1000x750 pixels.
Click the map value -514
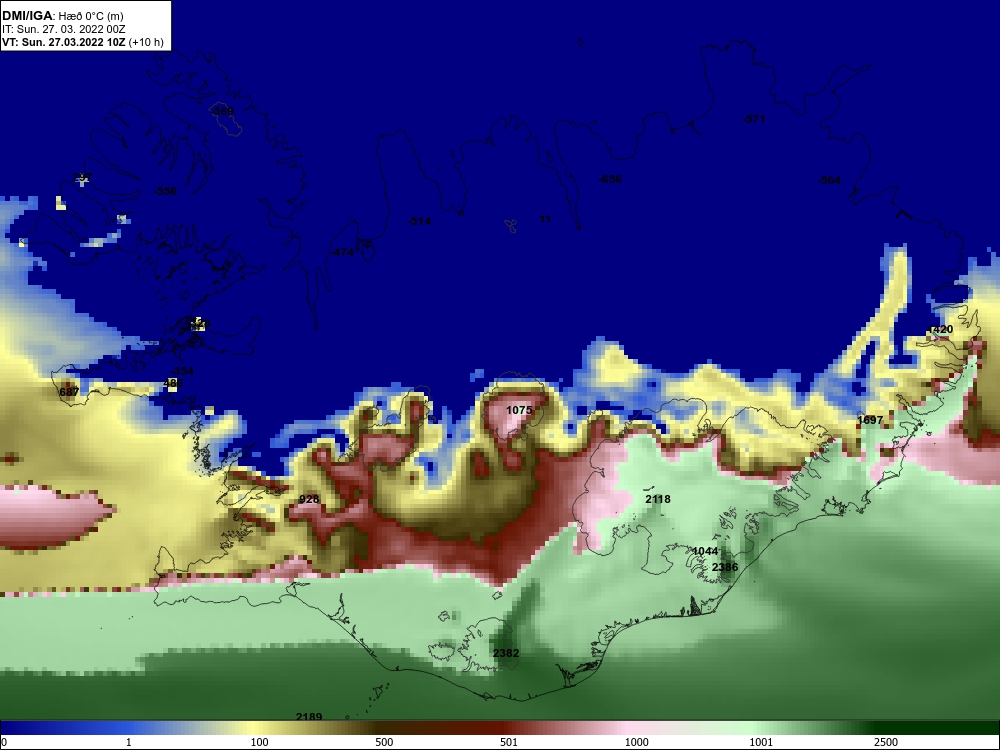(419, 221)
